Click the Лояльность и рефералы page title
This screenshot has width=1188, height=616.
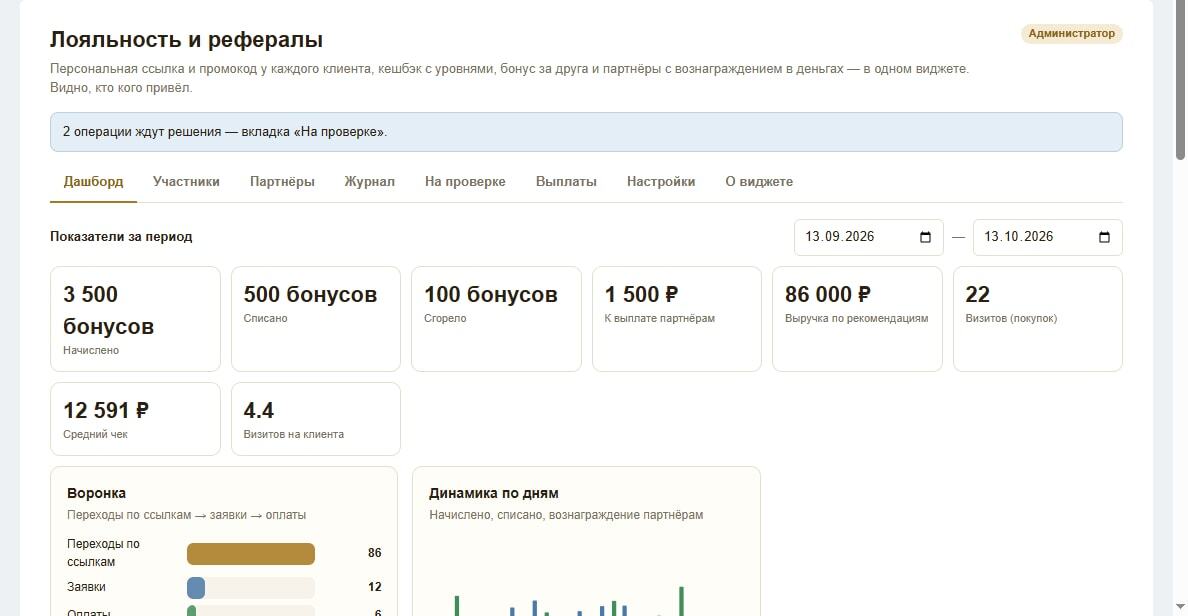coord(186,39)
